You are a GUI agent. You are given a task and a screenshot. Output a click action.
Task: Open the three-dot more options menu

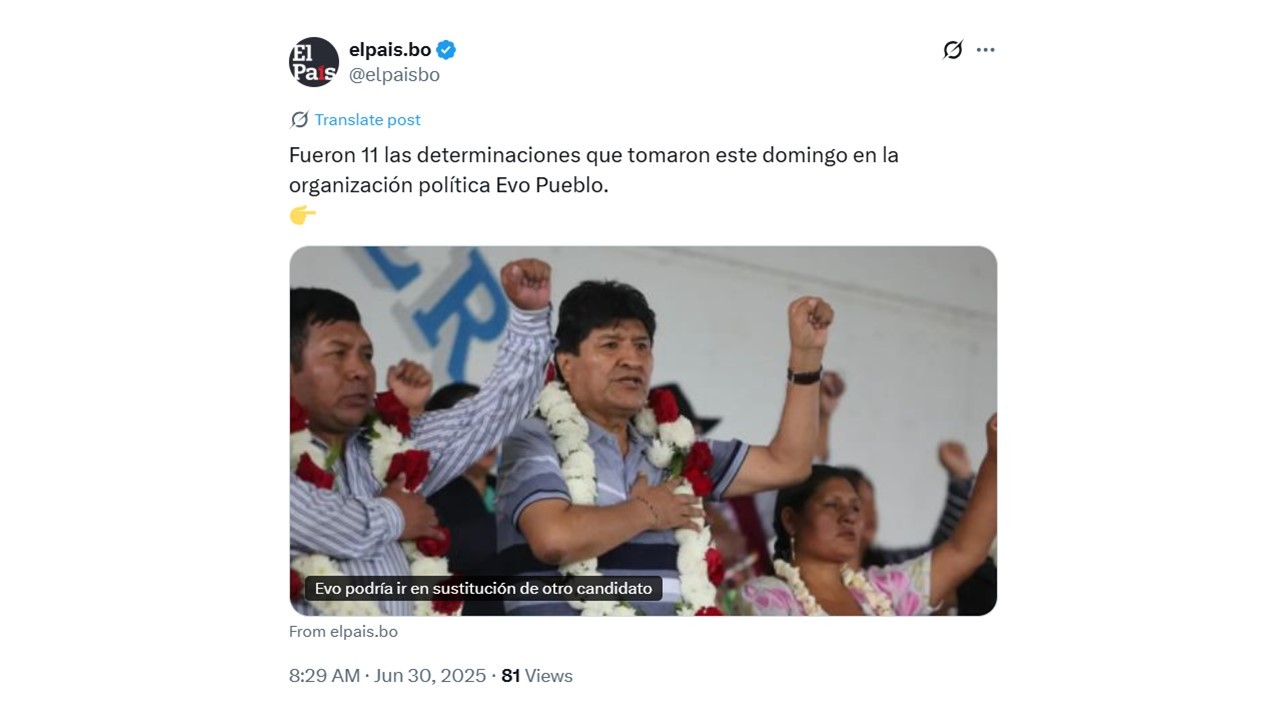(986, 50)
